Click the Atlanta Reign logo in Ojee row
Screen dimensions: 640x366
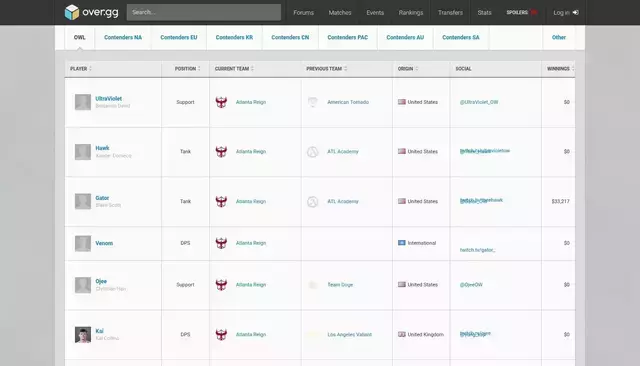[221, 284]
